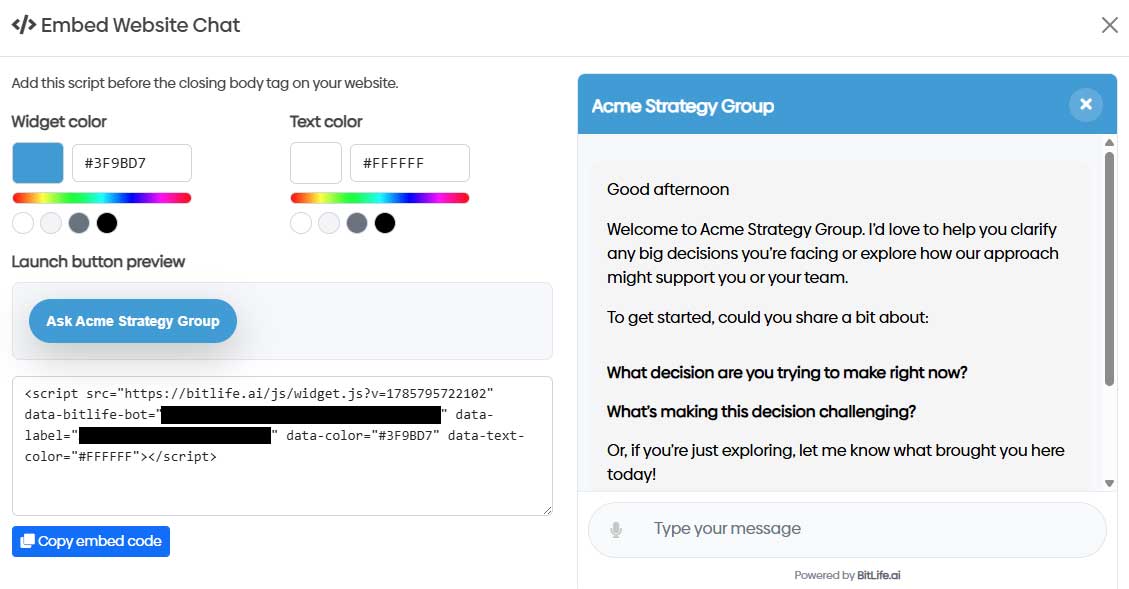Close the Embed Website Chat dialog
This screenshot has width=1129, height=589.
point(1110,25)
